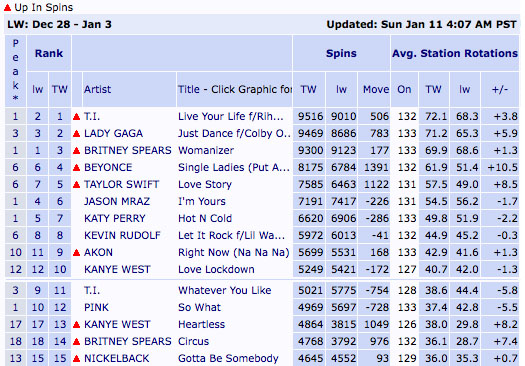
Task: Click the Move column header
Action: click(376, 89)
